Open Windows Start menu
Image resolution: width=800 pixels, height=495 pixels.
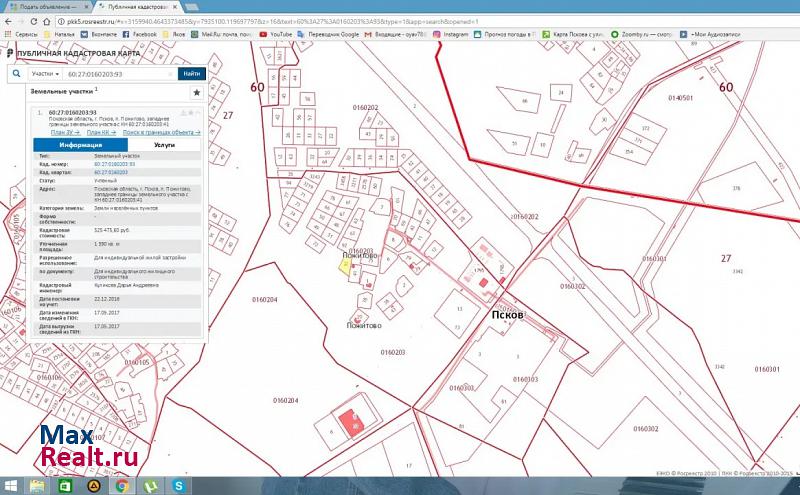11,485
